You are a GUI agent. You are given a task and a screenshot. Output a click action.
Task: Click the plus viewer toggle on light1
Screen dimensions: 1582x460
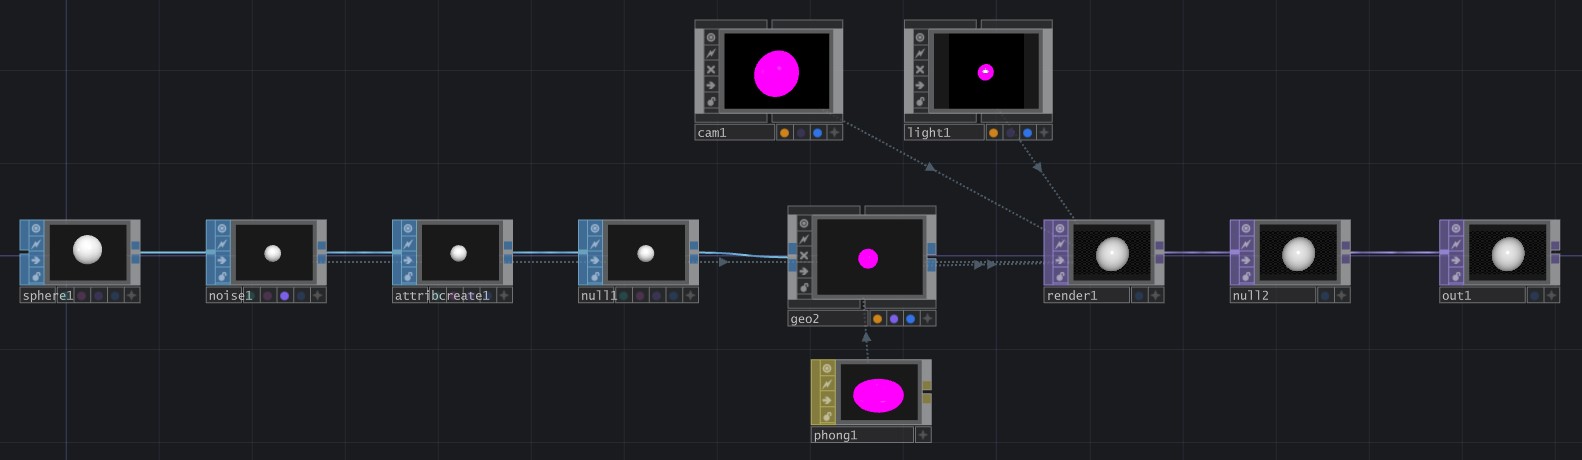(x=1044, y=132)
